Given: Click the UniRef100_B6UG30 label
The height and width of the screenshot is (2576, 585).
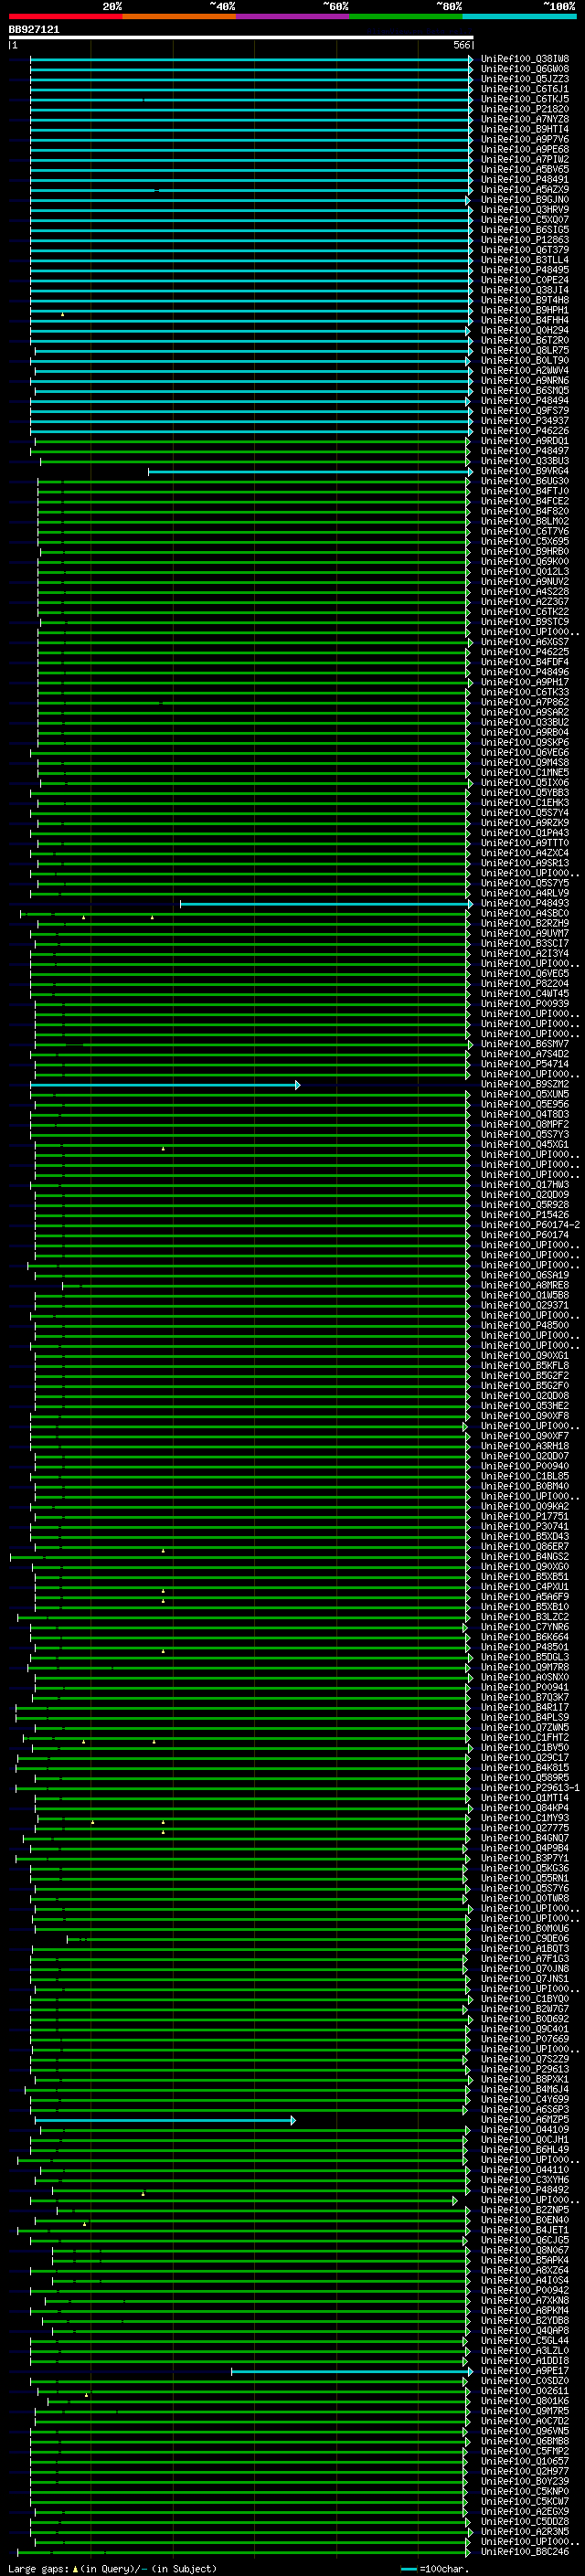Looking at the screenshot, I should point(525,481).
